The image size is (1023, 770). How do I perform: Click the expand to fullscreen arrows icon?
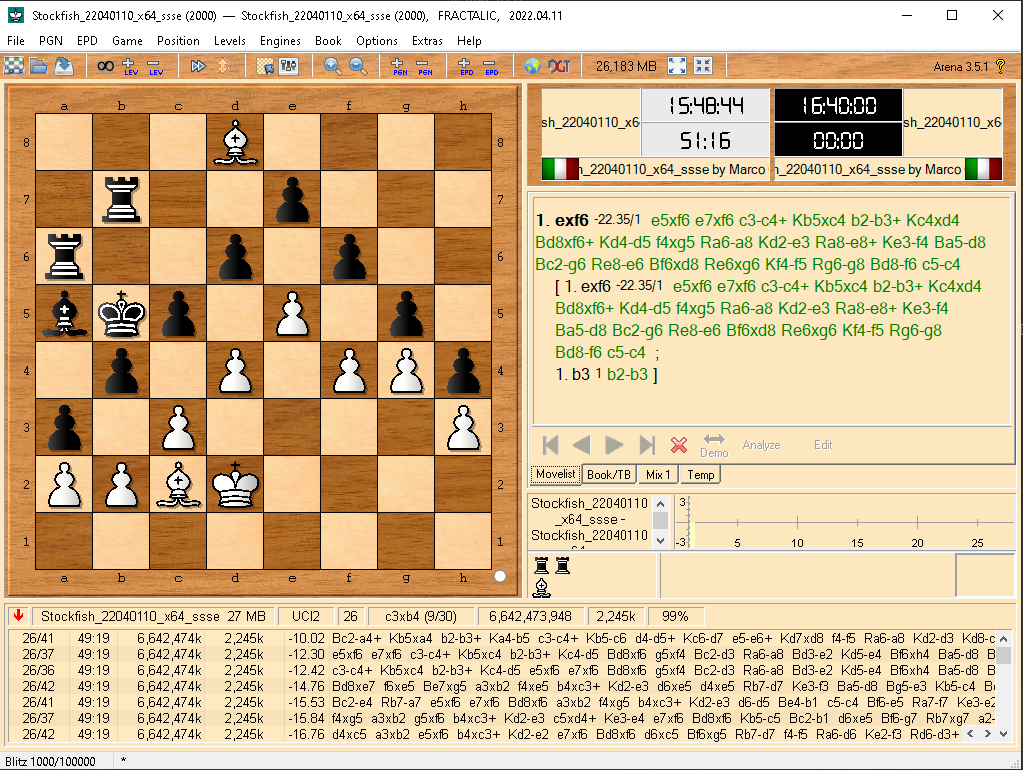click(x=677, y=66)
